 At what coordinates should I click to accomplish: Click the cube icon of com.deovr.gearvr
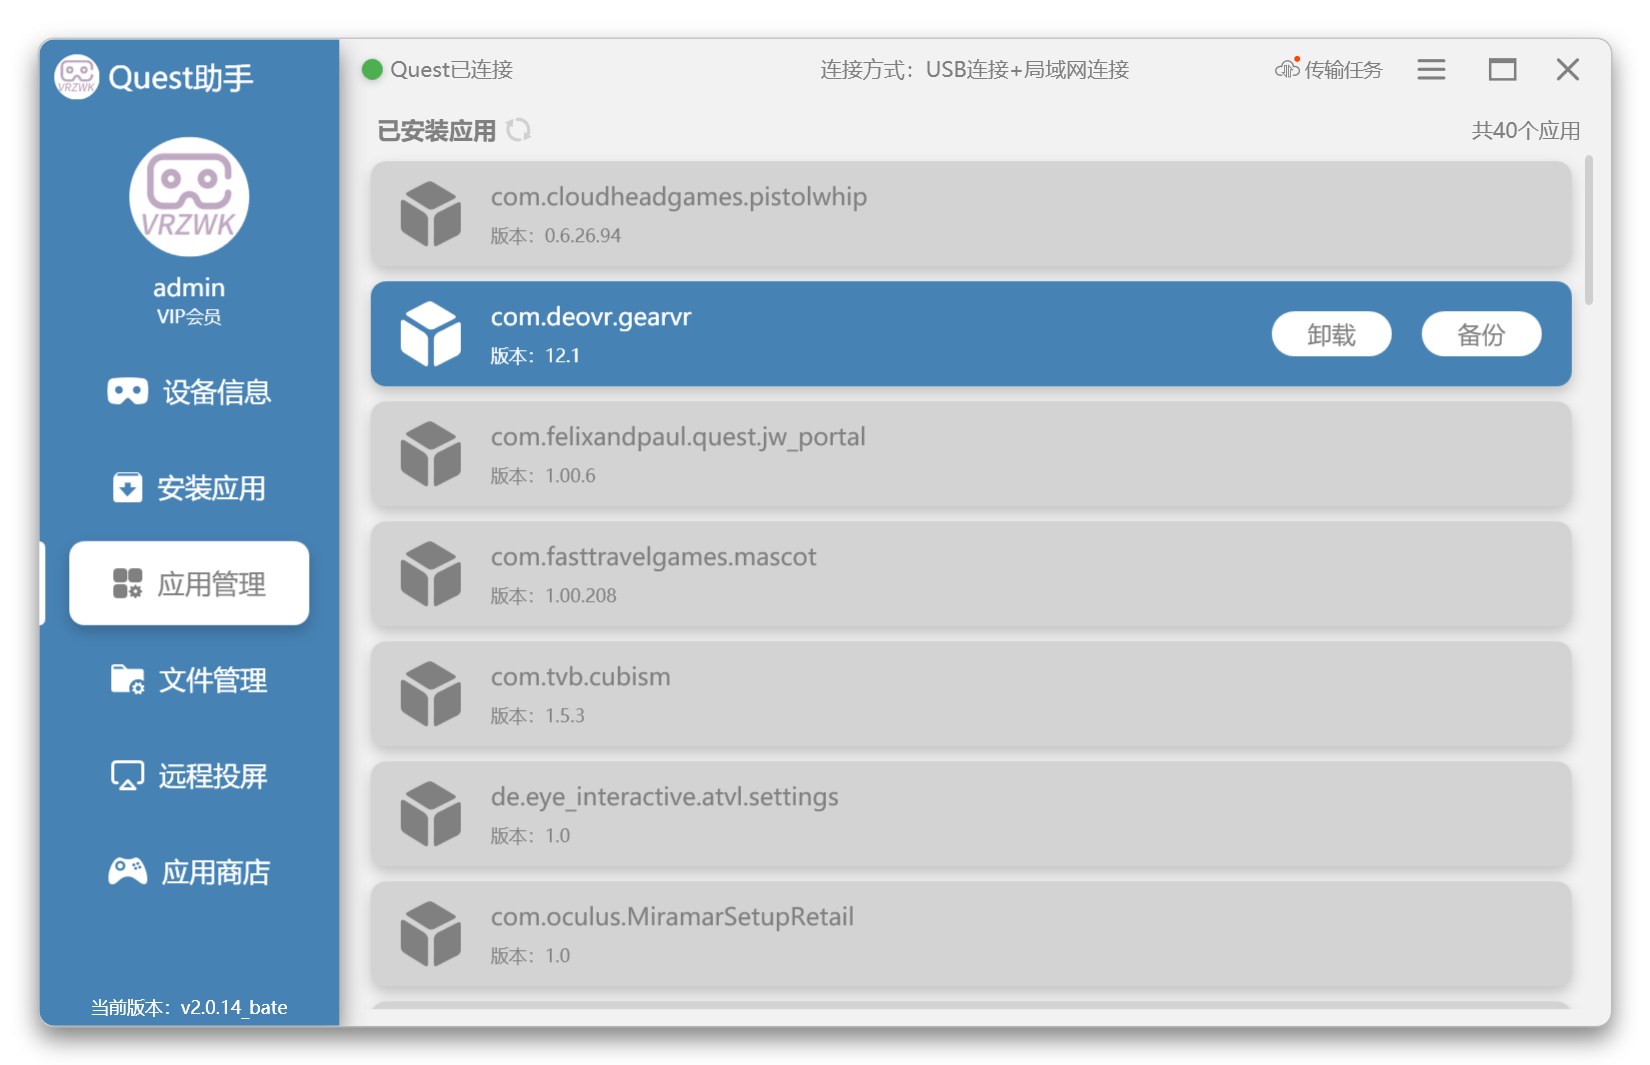click(431, 334)
